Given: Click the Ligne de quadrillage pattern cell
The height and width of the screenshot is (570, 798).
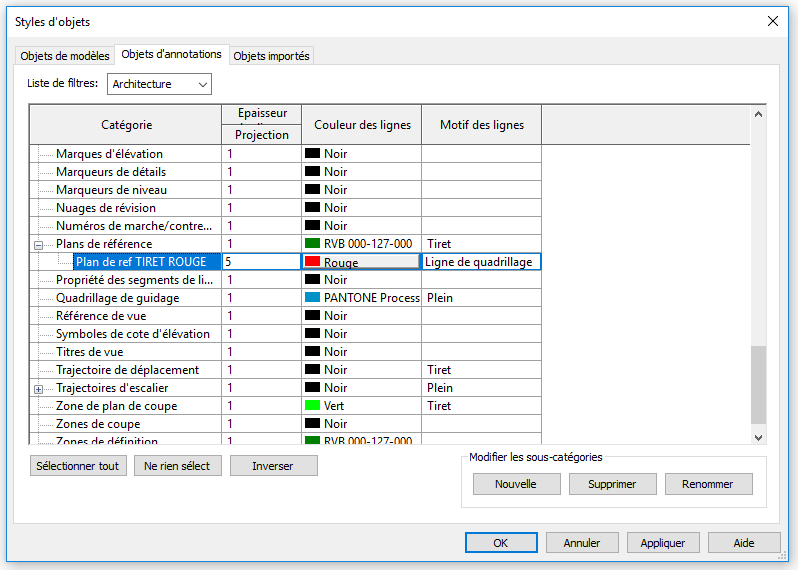Looking at the screenshot, I should (x=481, y=262).
